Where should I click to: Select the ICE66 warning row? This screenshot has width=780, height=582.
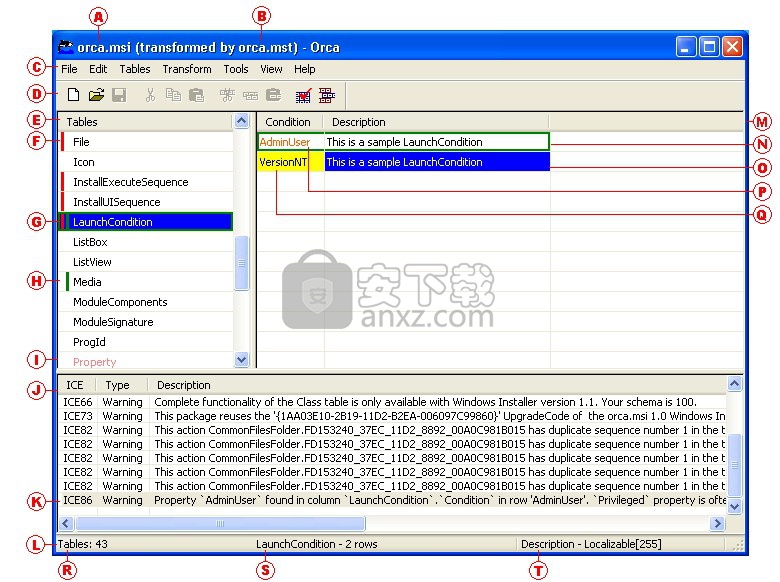(x=392, y=402)
